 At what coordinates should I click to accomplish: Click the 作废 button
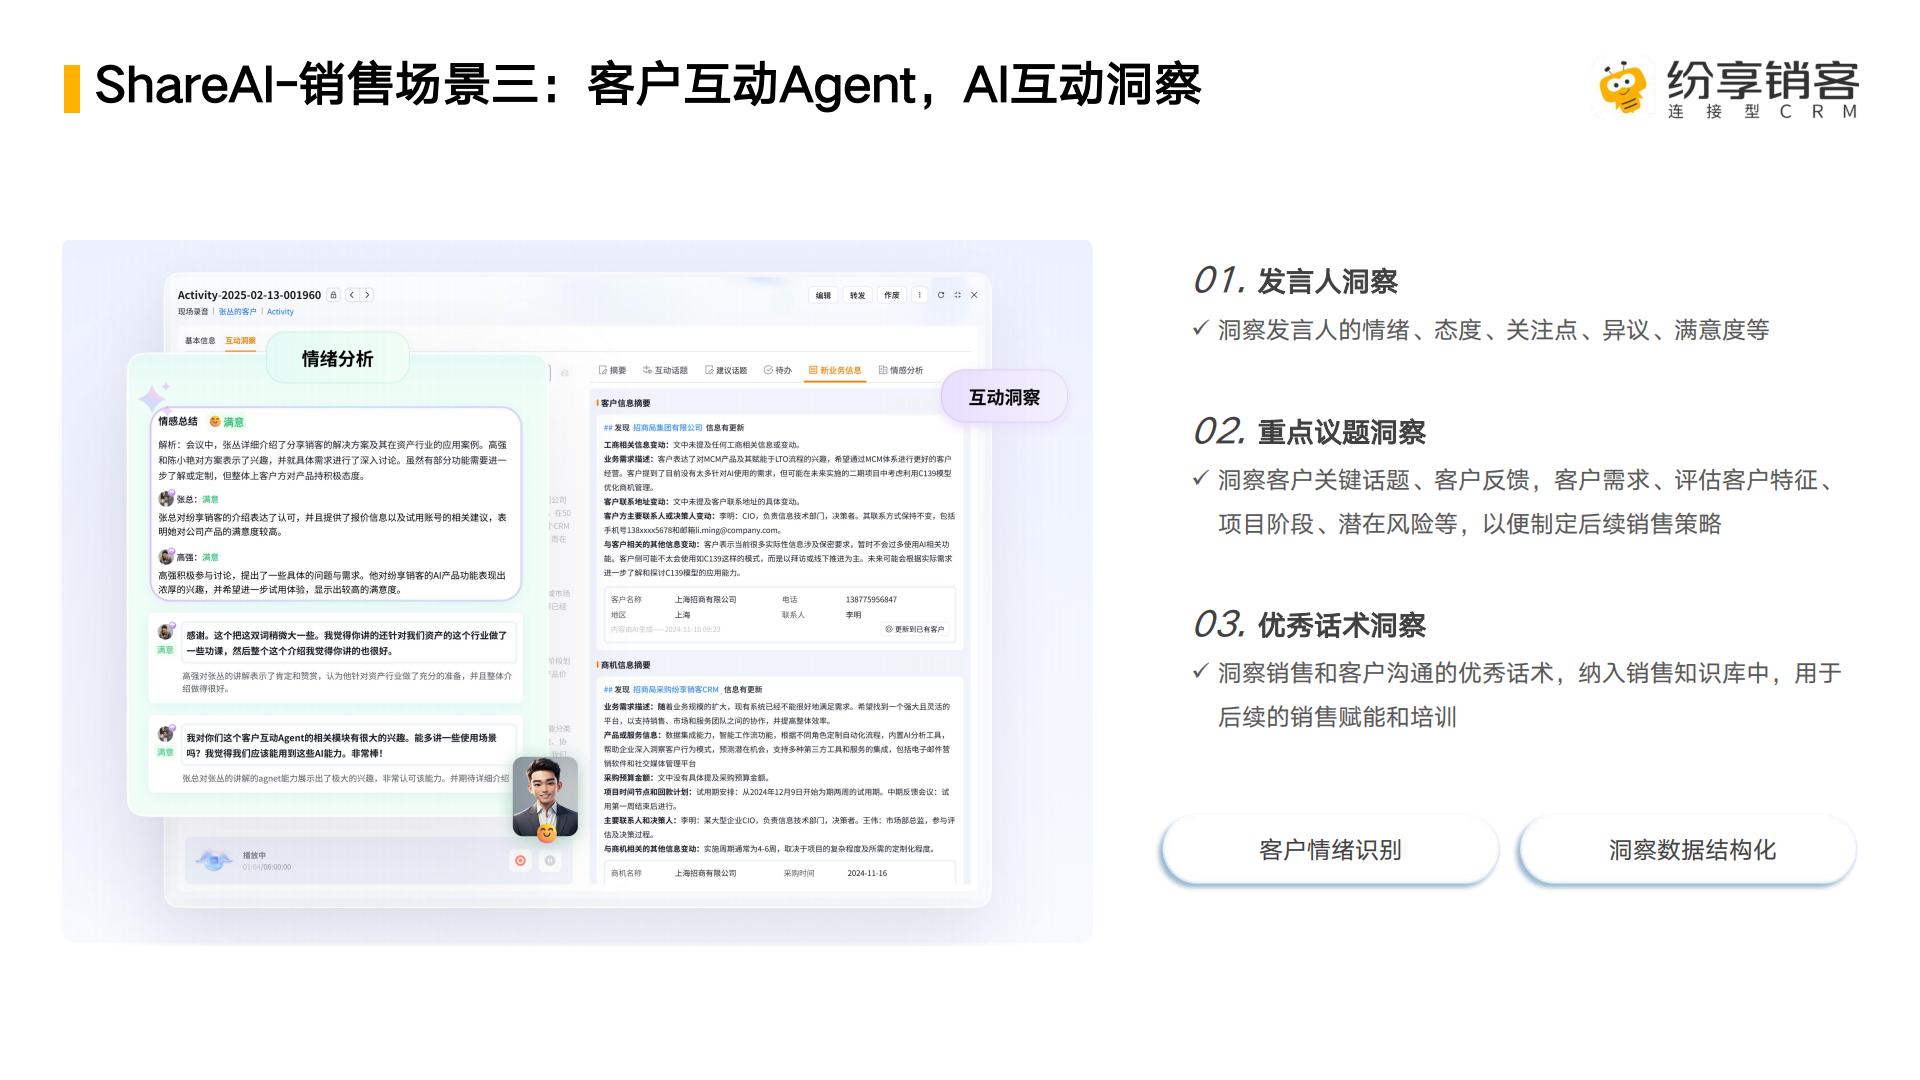(892, 295)
